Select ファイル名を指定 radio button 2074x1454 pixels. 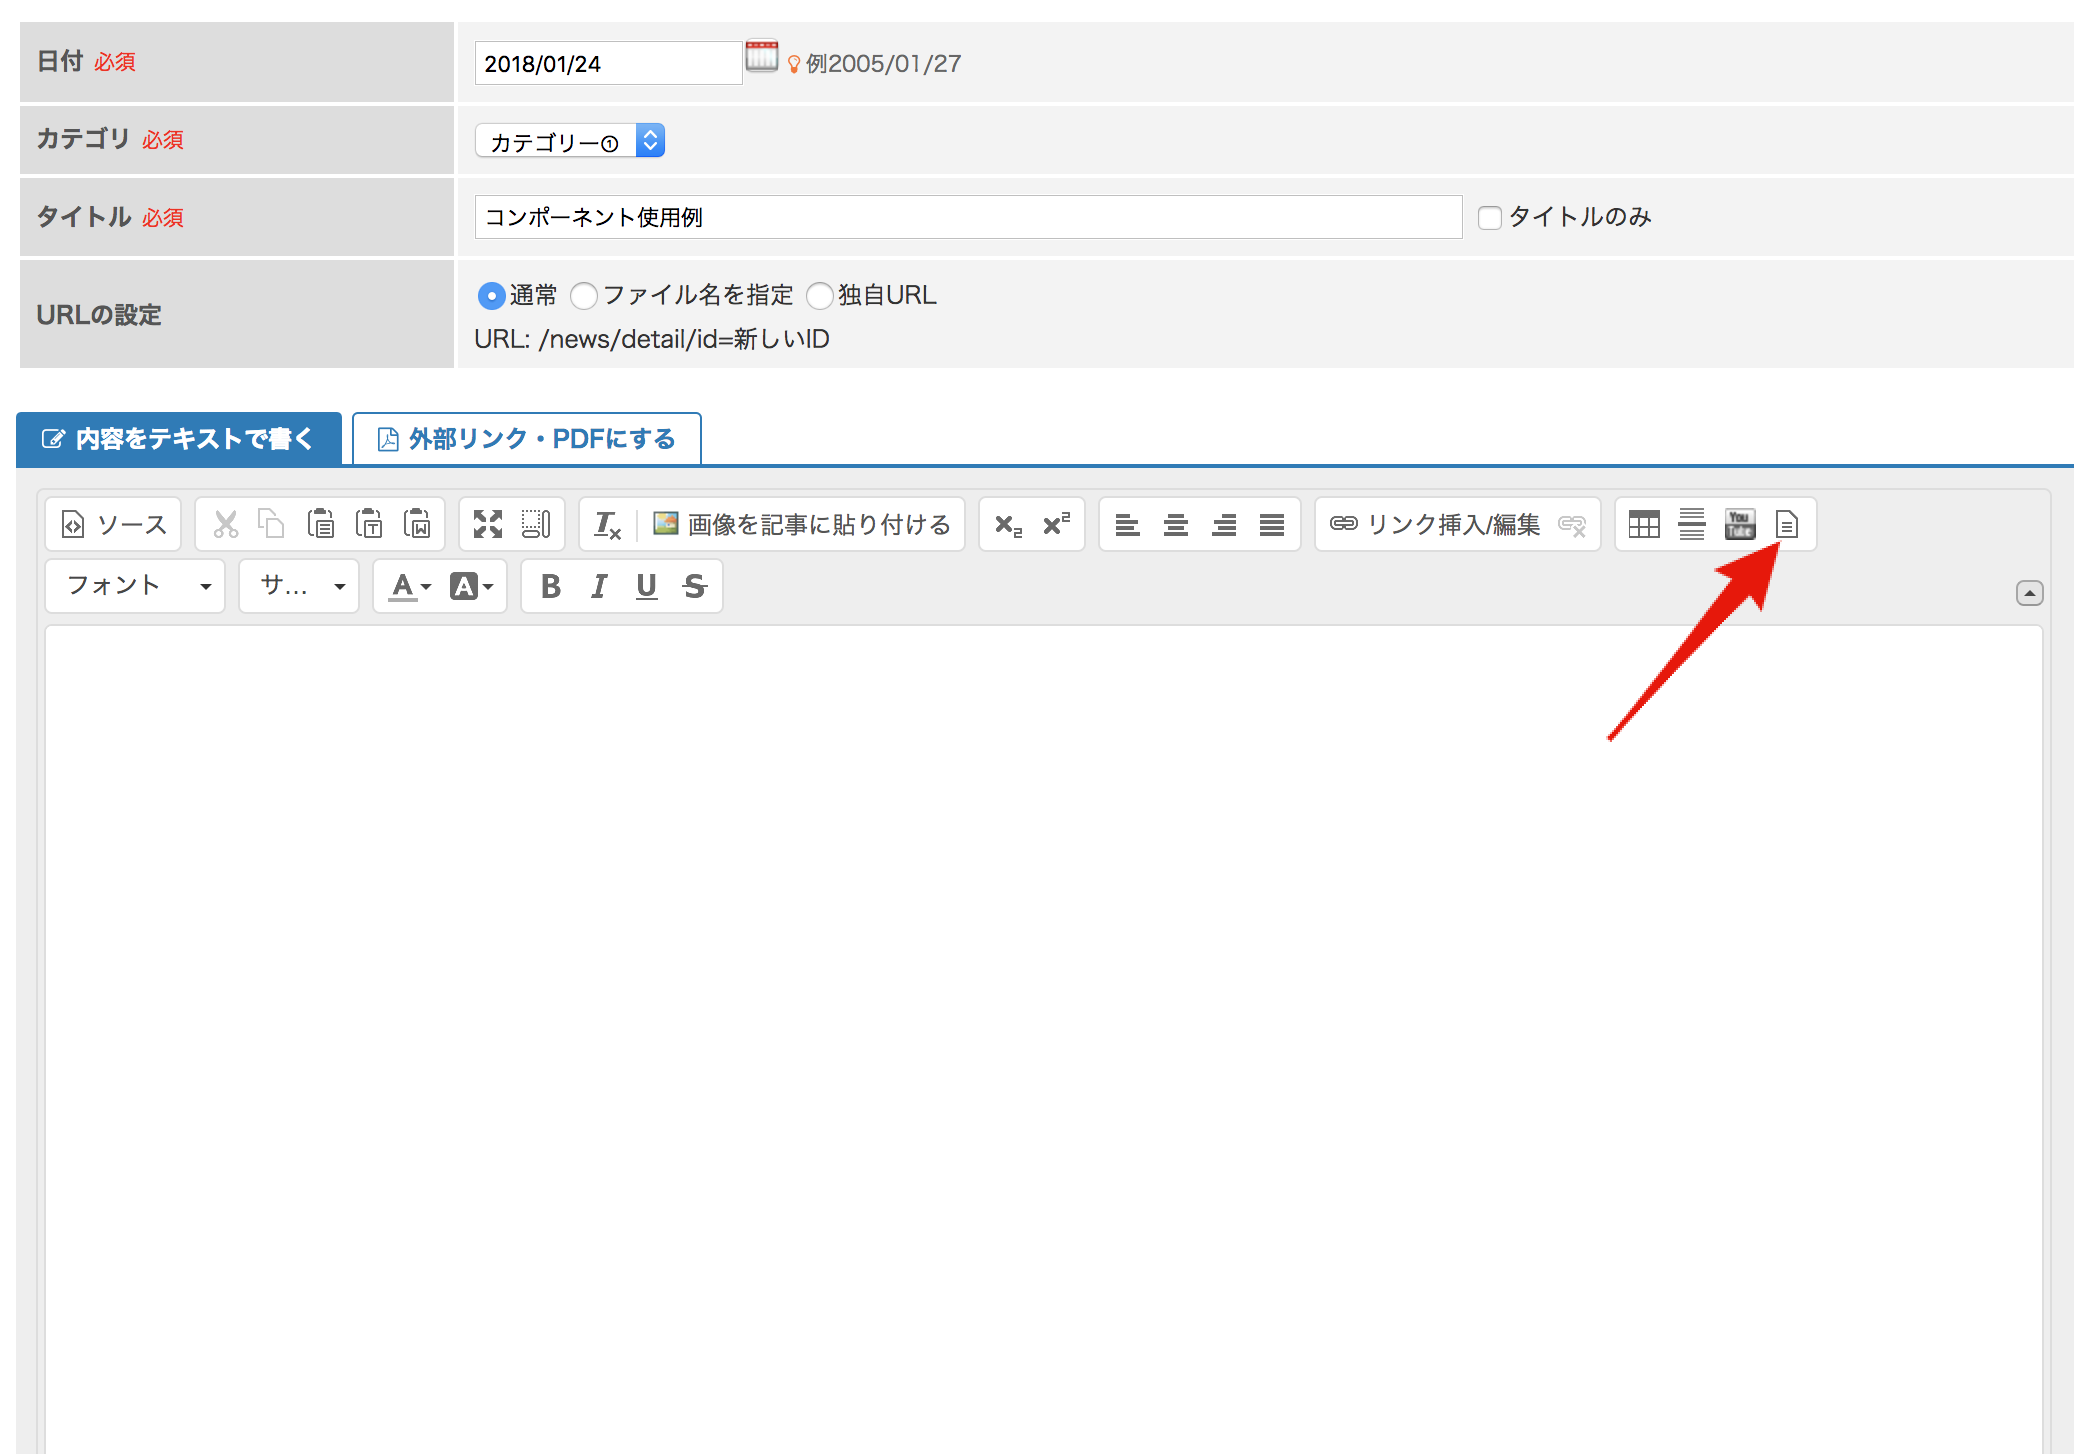pos(584,296)
